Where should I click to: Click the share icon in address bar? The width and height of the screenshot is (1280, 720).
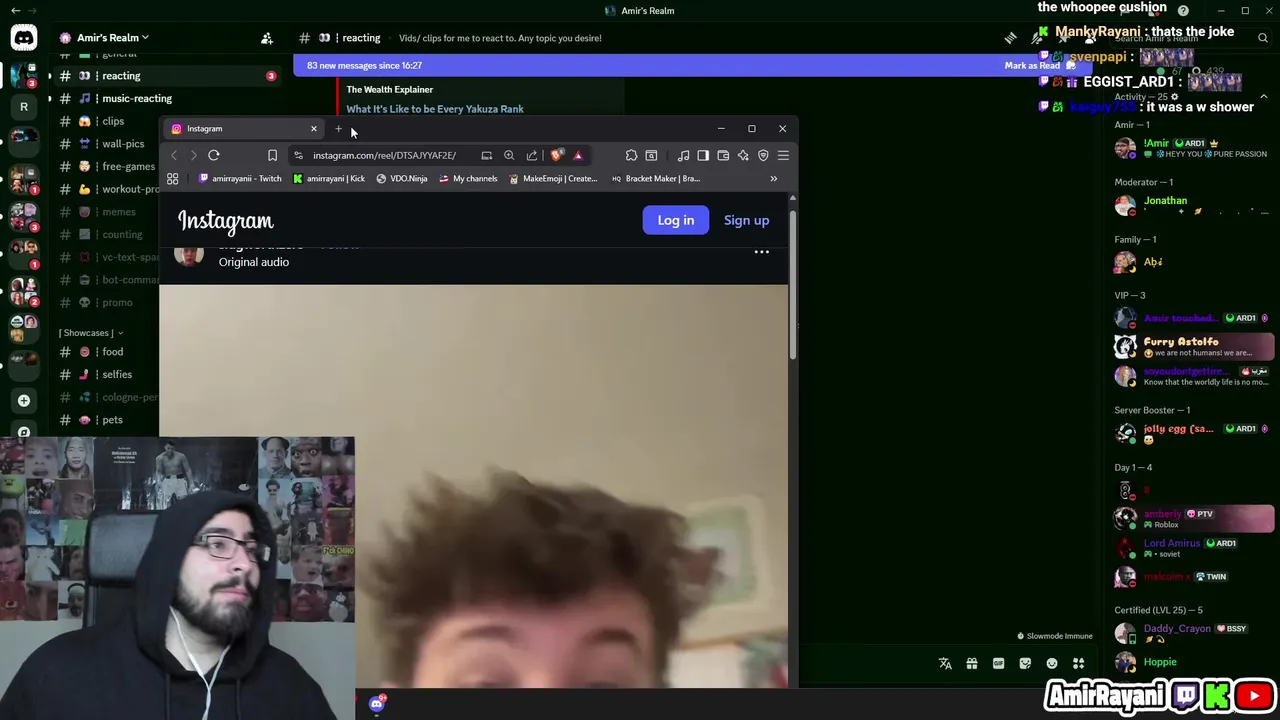[x=532, y=155]
